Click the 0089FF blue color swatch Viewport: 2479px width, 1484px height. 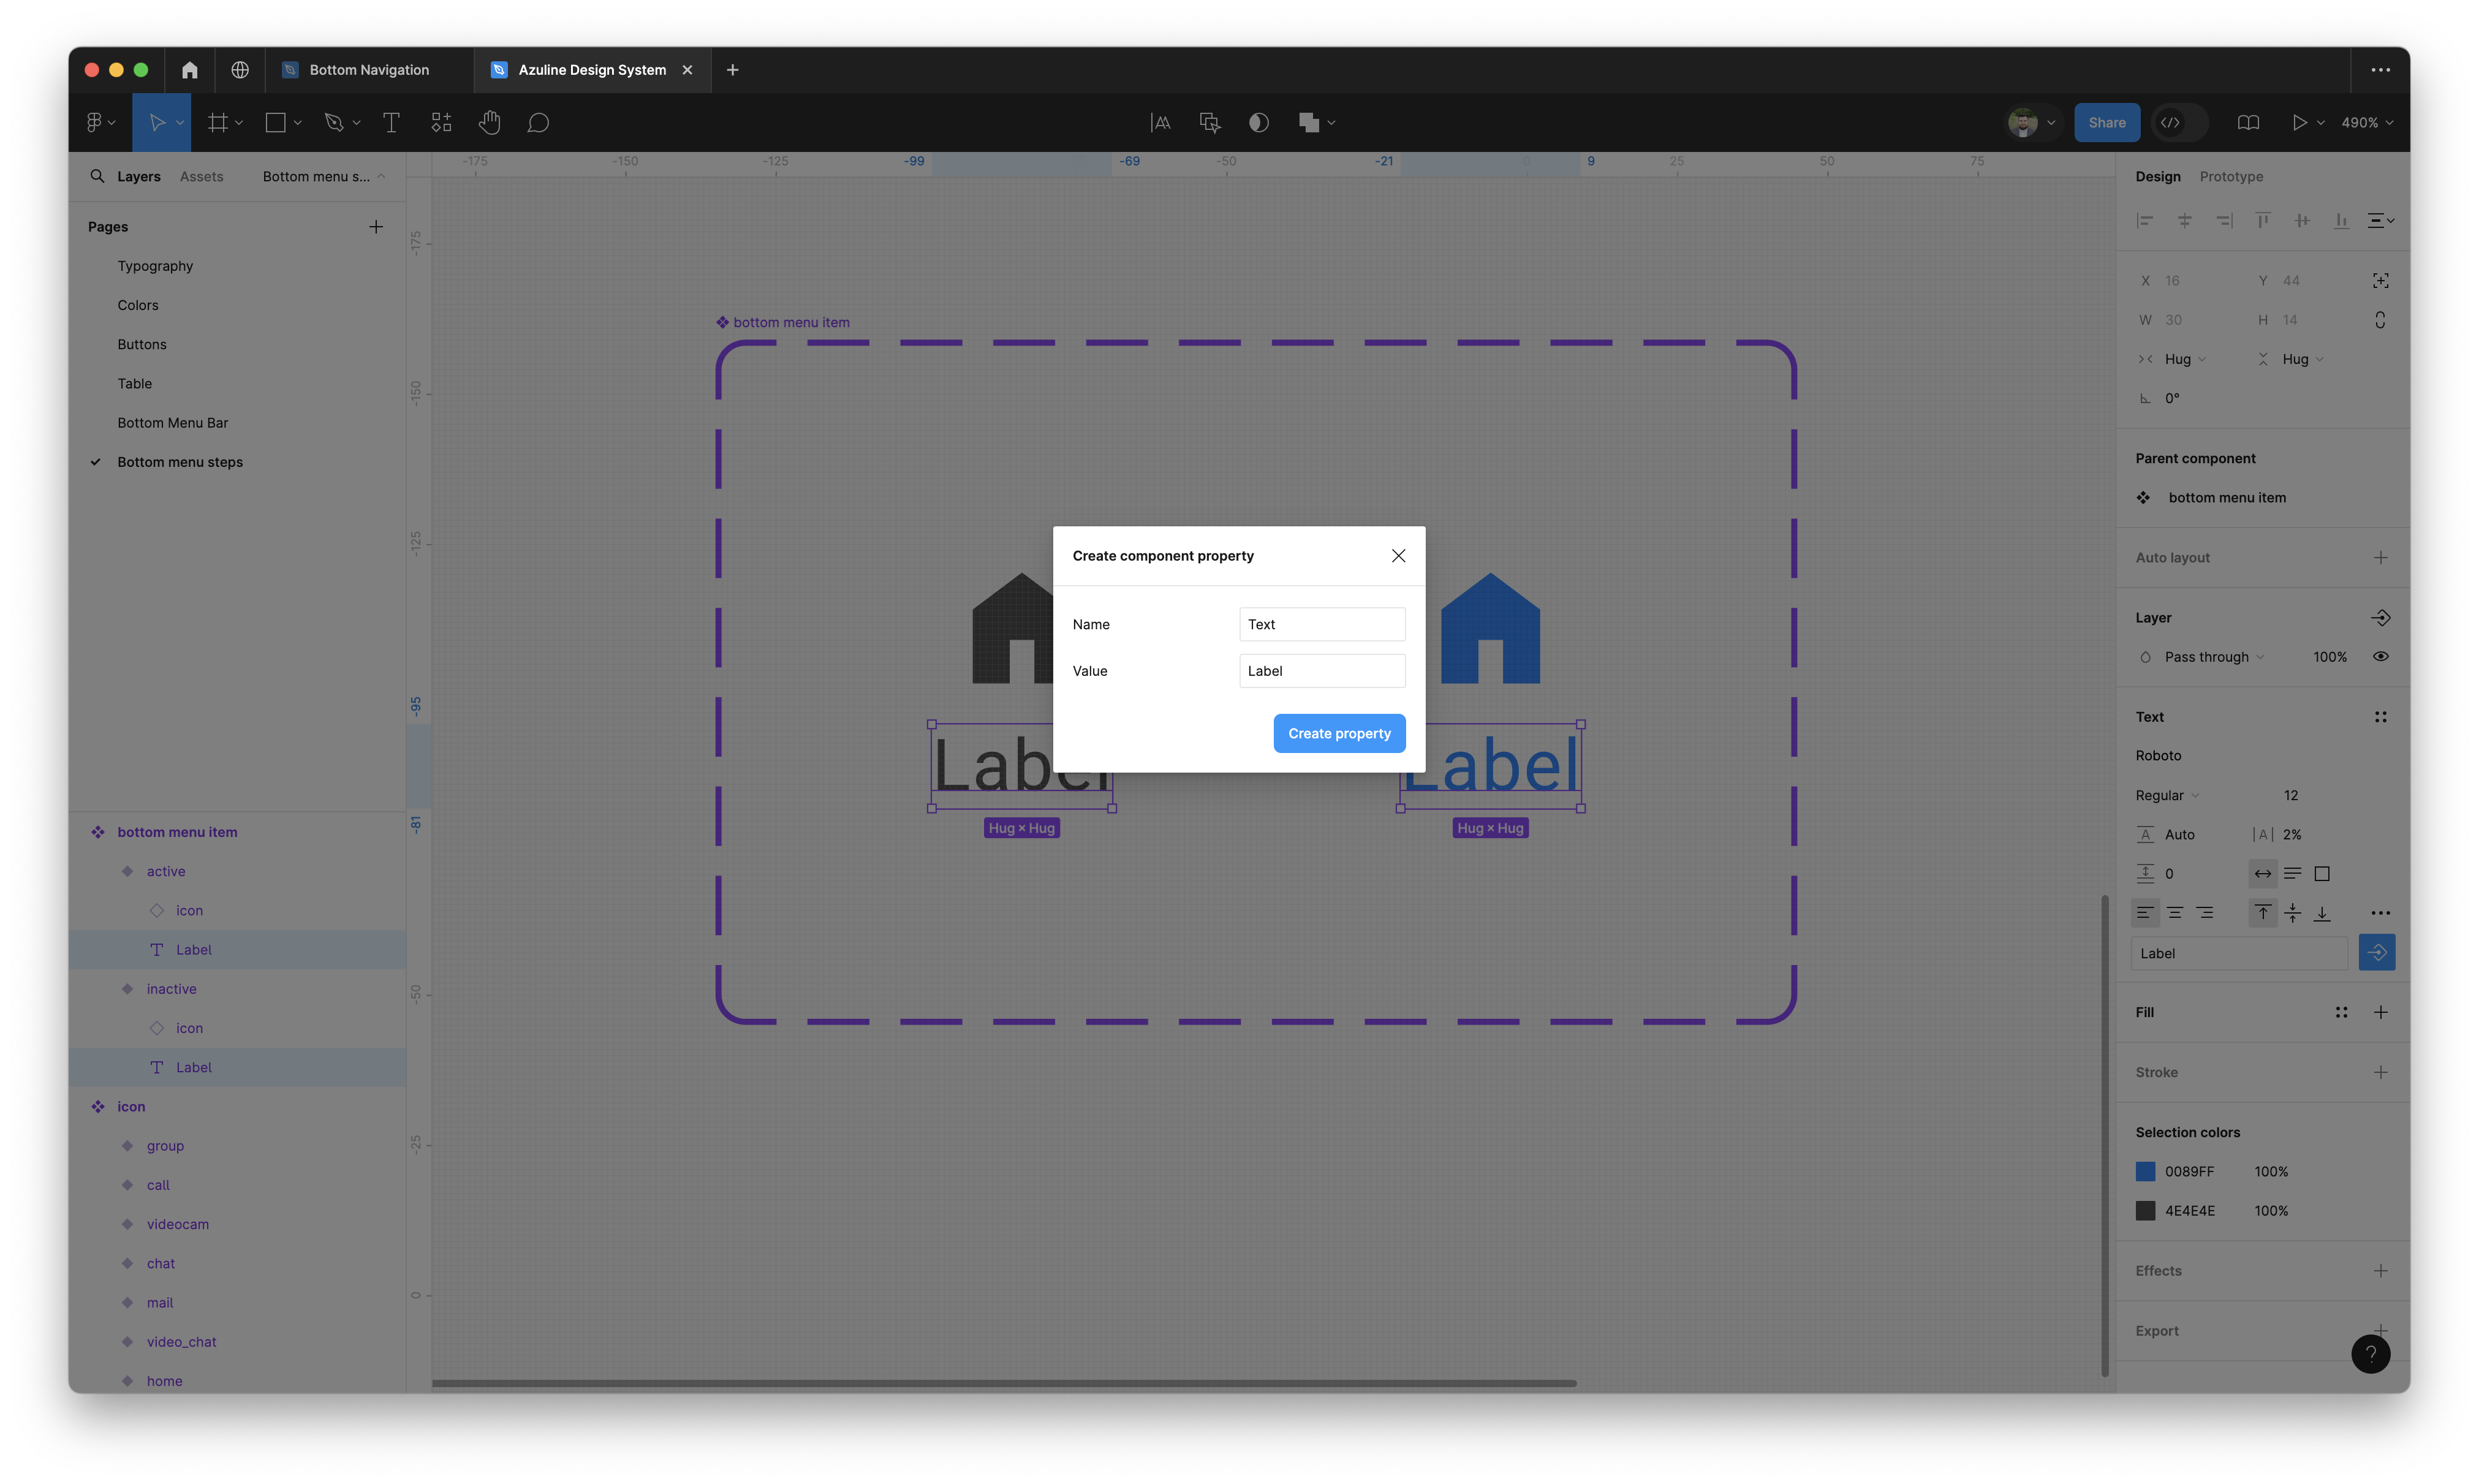coord(2145,1171)
